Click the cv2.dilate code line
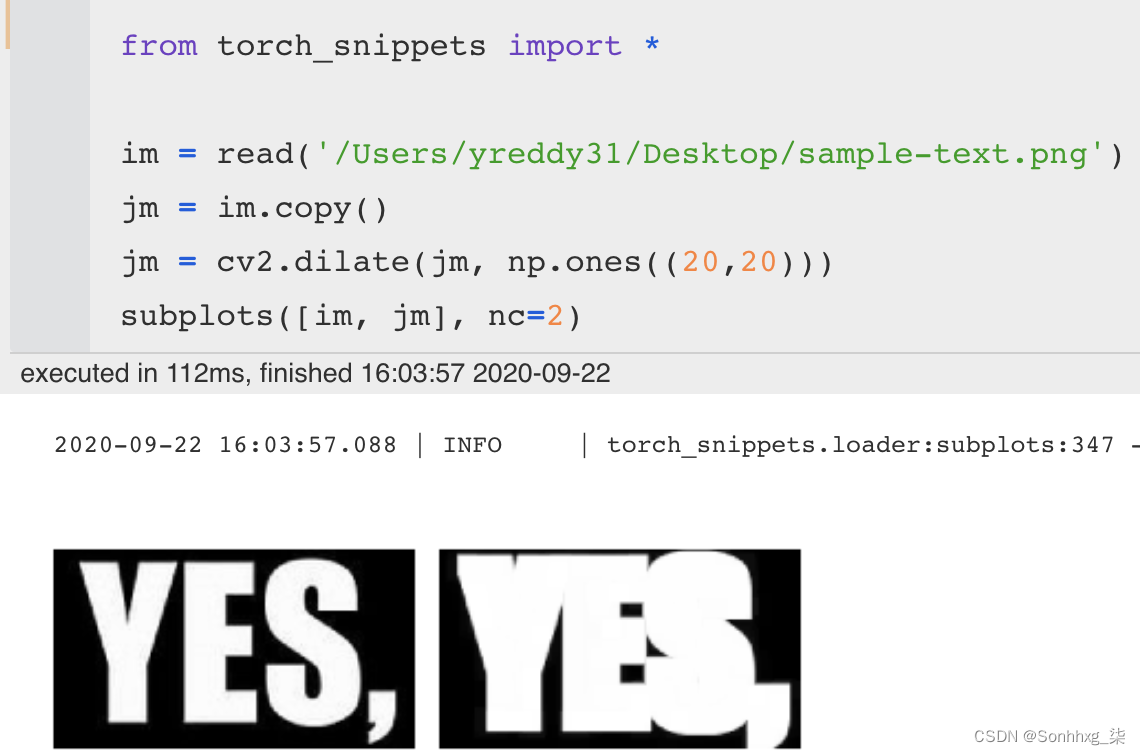Viewport: 1140px width, 755px height. click(476, 263)
